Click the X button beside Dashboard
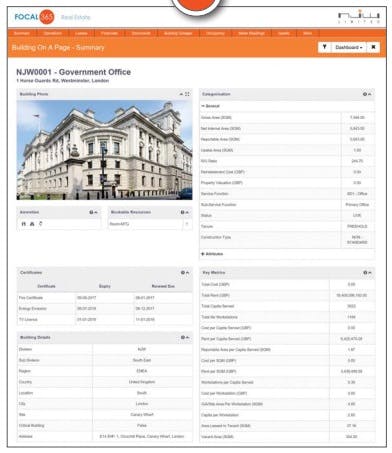 [373, 47]
